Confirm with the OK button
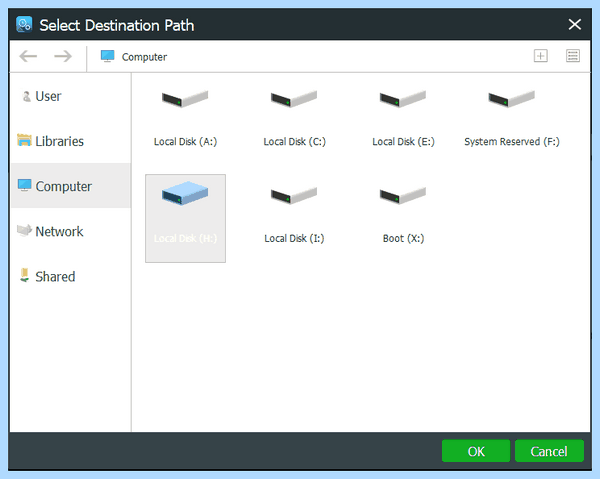The width and height of the screenshot is (600, 479). click(476, 451)
